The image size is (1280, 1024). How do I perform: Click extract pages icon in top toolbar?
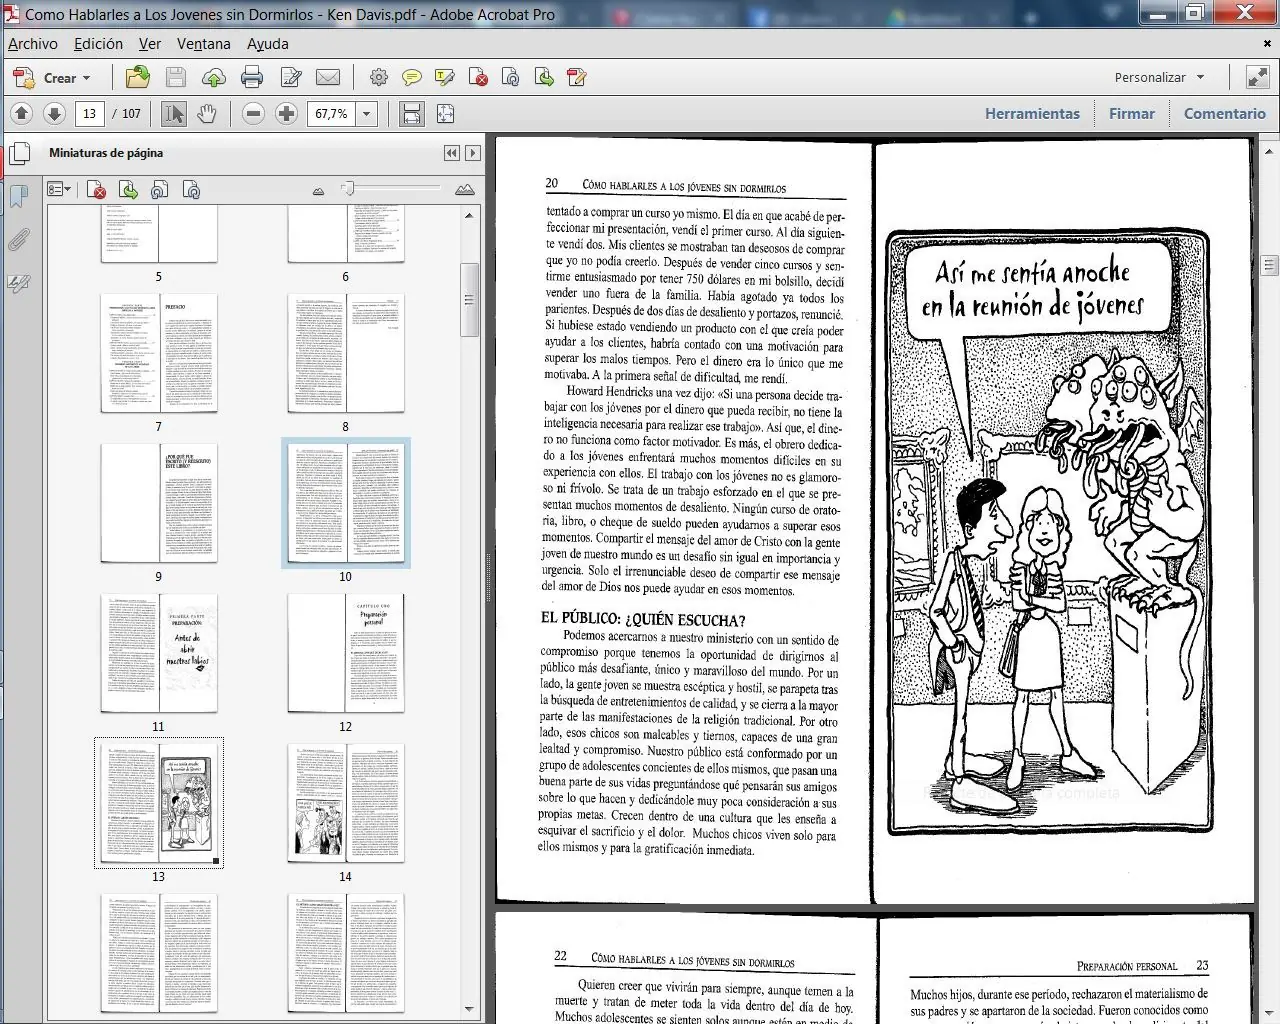544,77
